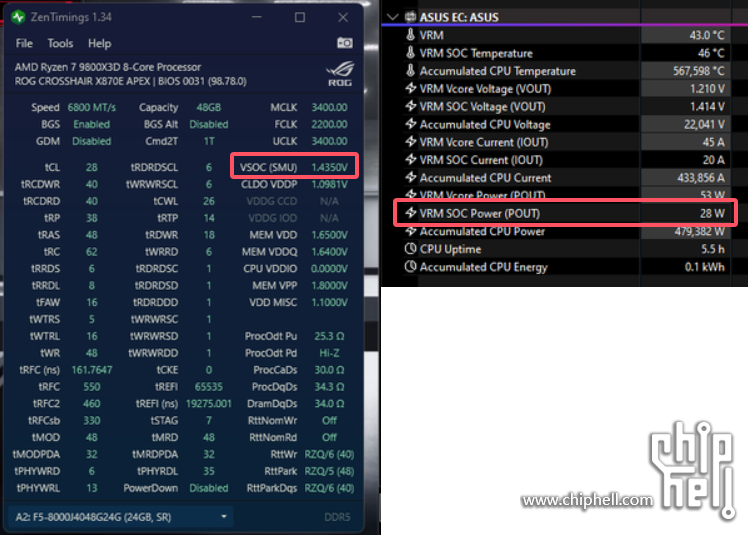Click the PowerDown Disabled value
The image size is (749, 535).
(209, 488)
